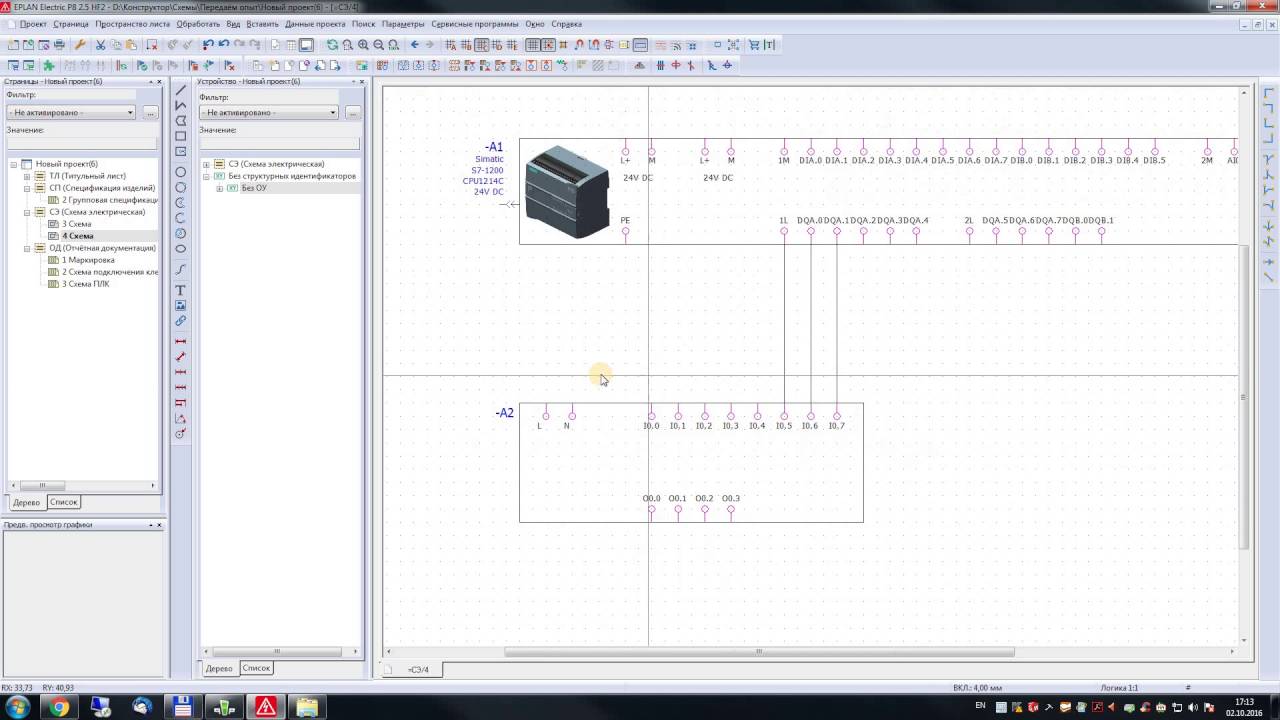Select the Rectangle drawing tool
1280x720 pixels.
click(x=181, y=136)
